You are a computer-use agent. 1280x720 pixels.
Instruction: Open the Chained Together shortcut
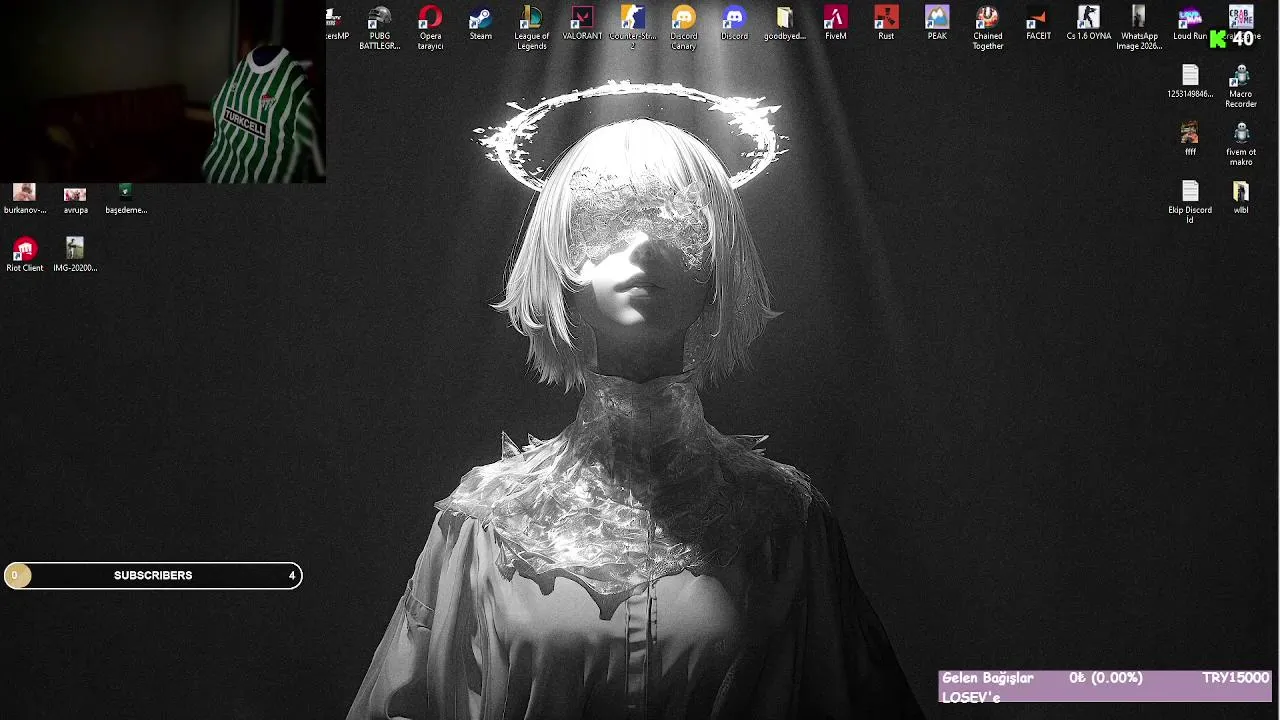click(x=987, y=27)
